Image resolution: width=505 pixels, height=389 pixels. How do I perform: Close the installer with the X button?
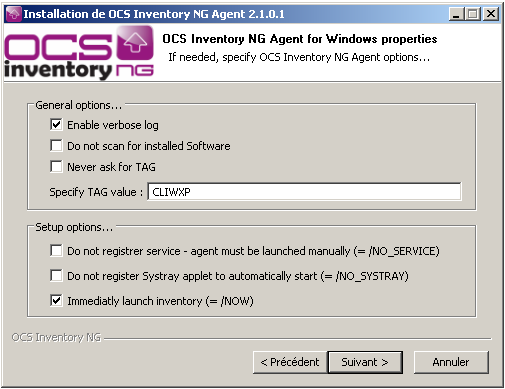(491, 14)
